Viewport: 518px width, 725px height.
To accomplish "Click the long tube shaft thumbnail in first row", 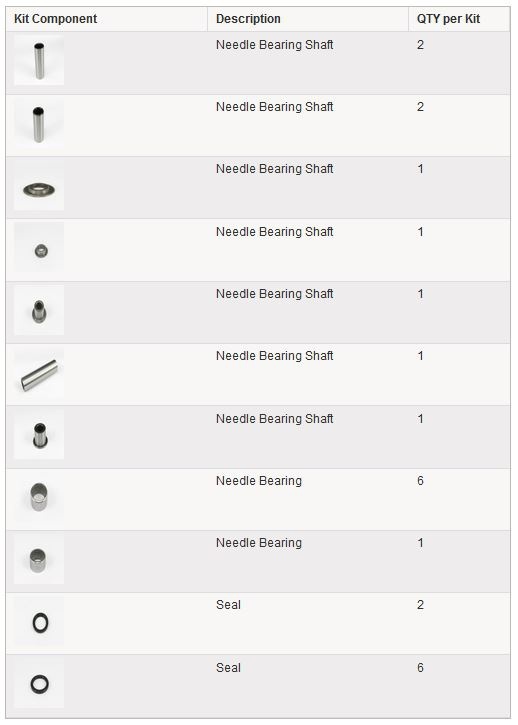I will [x=39, y=61].
